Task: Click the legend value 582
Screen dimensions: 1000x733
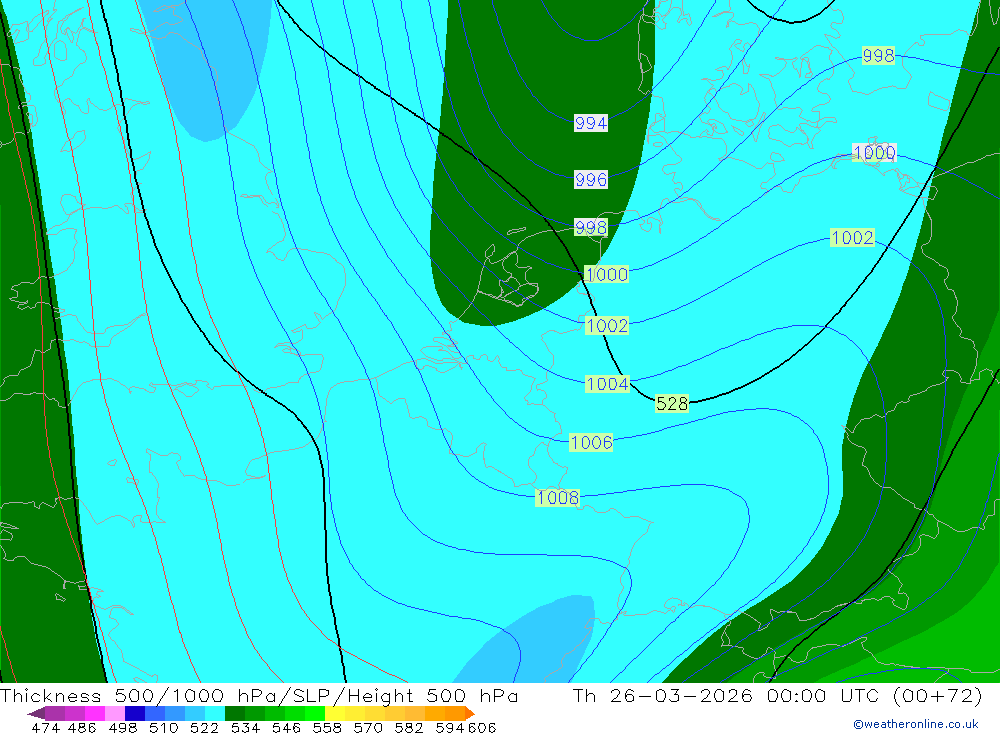Action: pyautogui.click(x=408, y=727)
